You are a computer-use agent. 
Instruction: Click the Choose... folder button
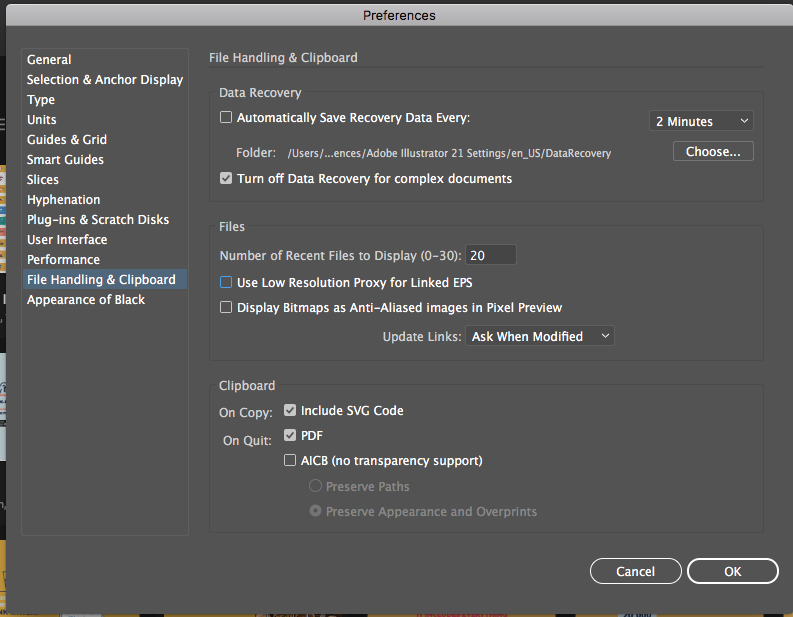(x=713, y=152)
